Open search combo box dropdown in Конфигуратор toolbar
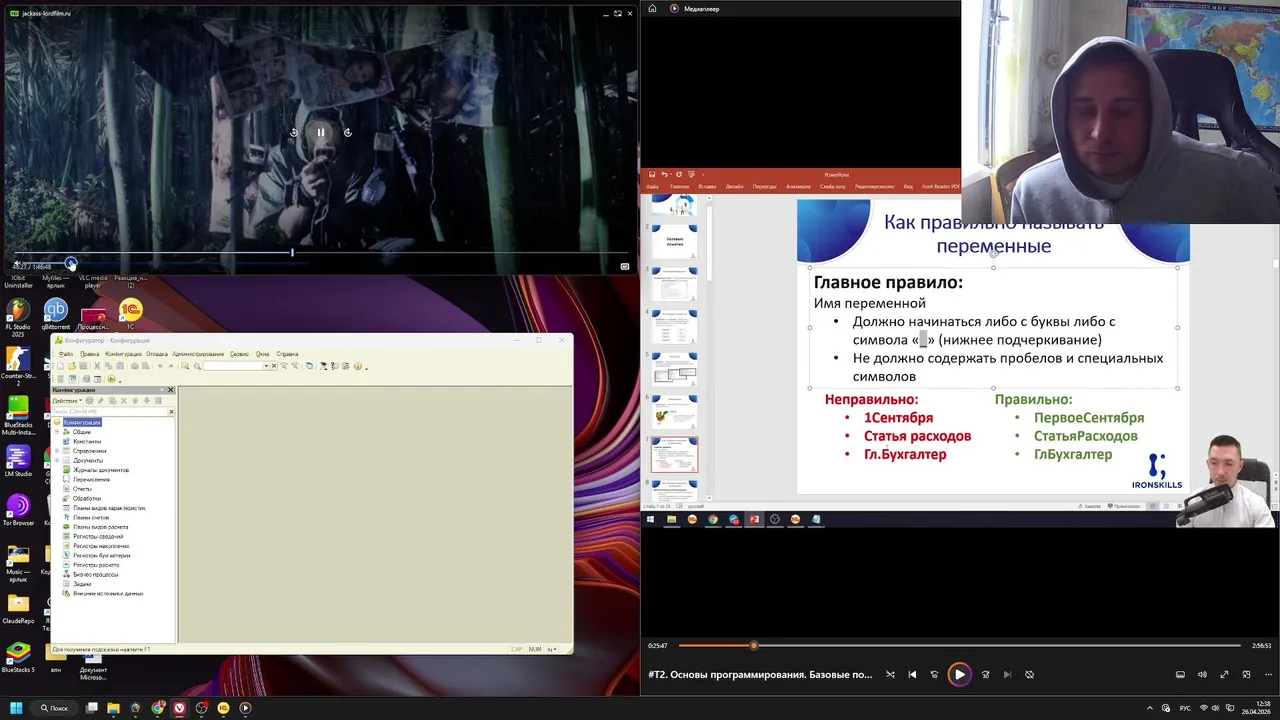Screen dimensions: 1280x720 pos(266,366)
